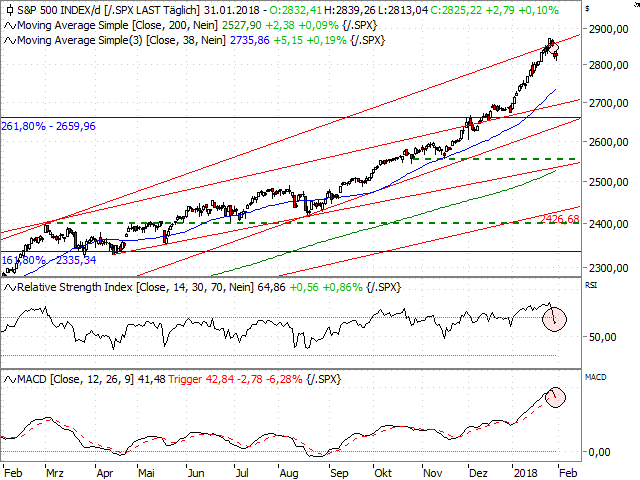Click the Nov label on time axis
The image size is (640, 480).
pyautogui.click(x=432, y=473)
